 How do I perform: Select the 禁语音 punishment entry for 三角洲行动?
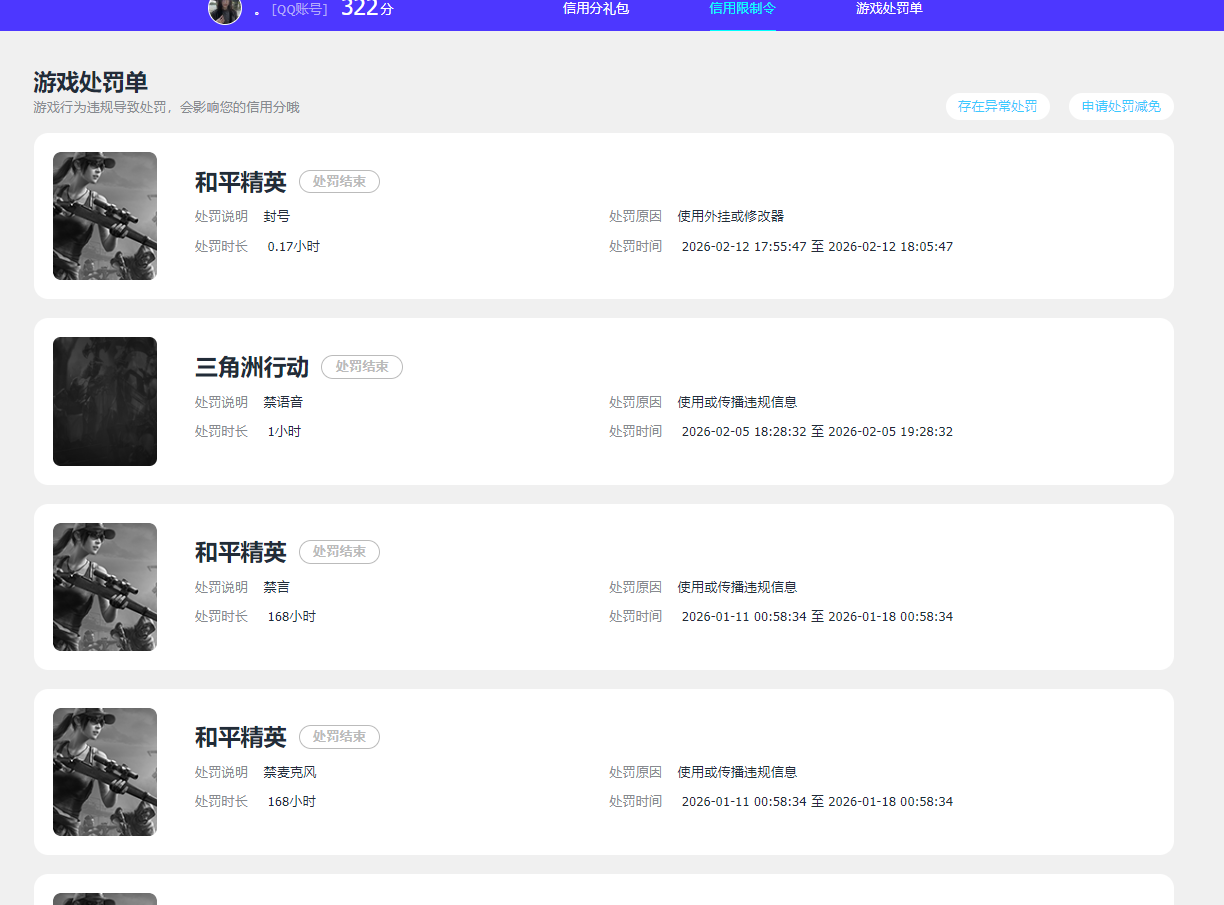click(282, 401)
